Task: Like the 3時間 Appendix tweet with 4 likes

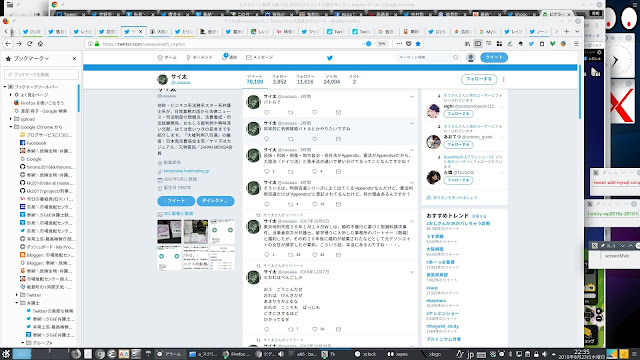Action: coord(315,171)
